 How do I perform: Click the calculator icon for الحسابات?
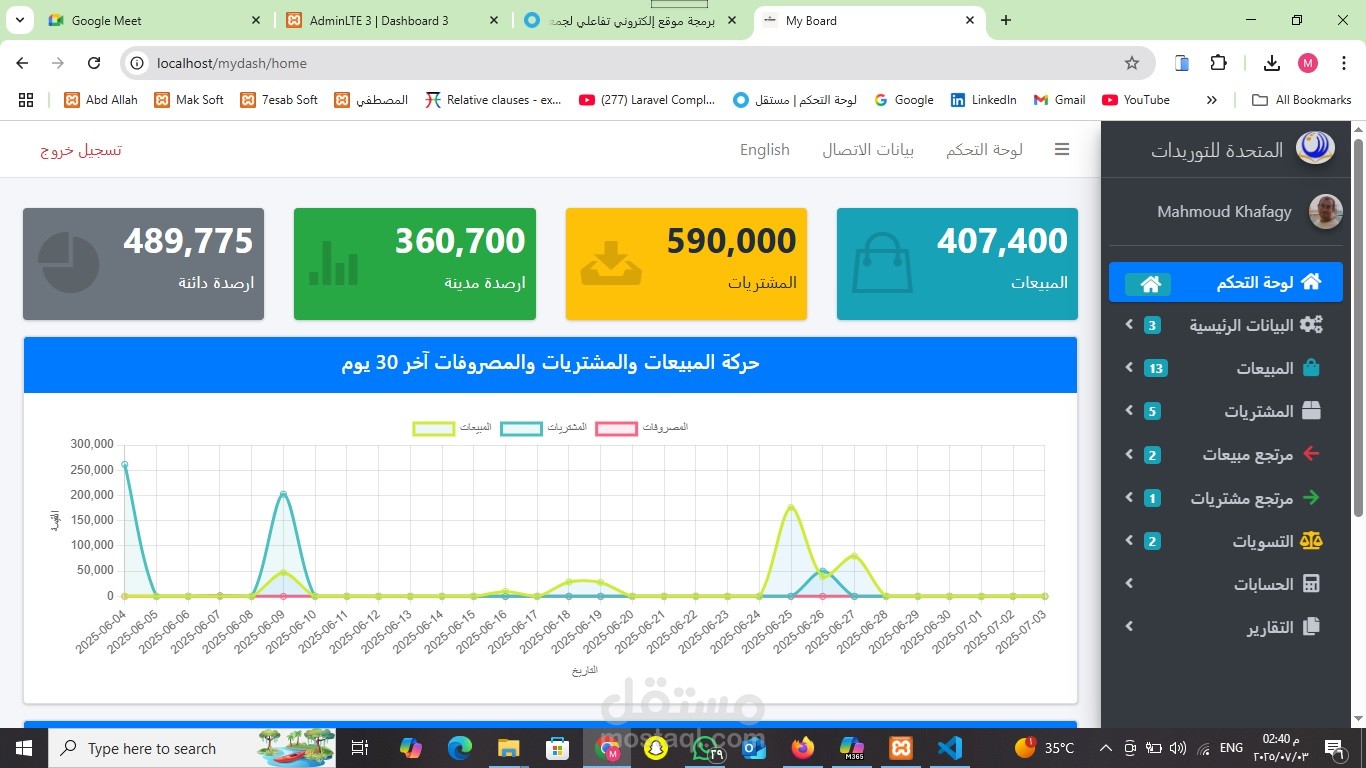tap(1311, 583)
